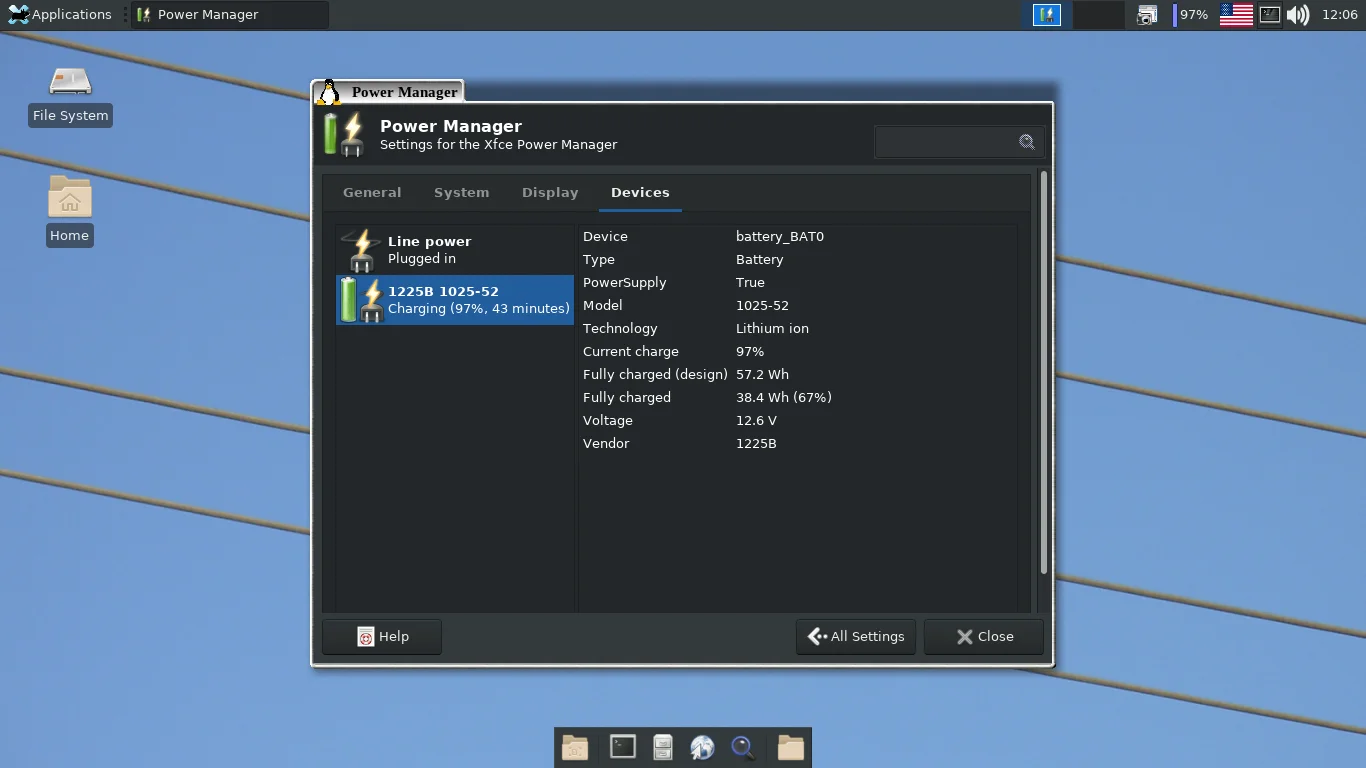Click the PowerSupply row label
The image size is (1366, 768).
pos(624,283)
